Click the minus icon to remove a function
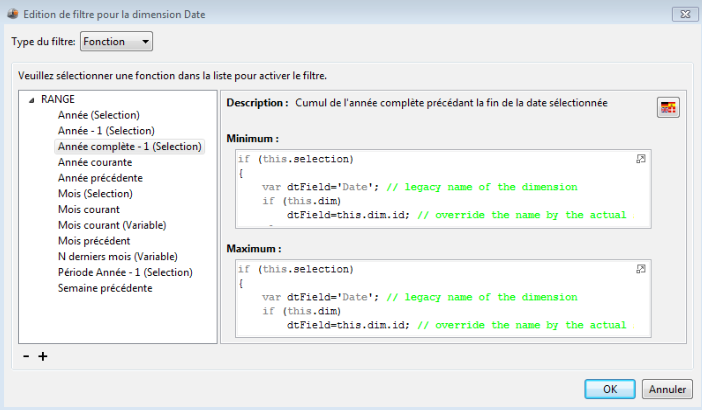 click(x=26, y=357)
